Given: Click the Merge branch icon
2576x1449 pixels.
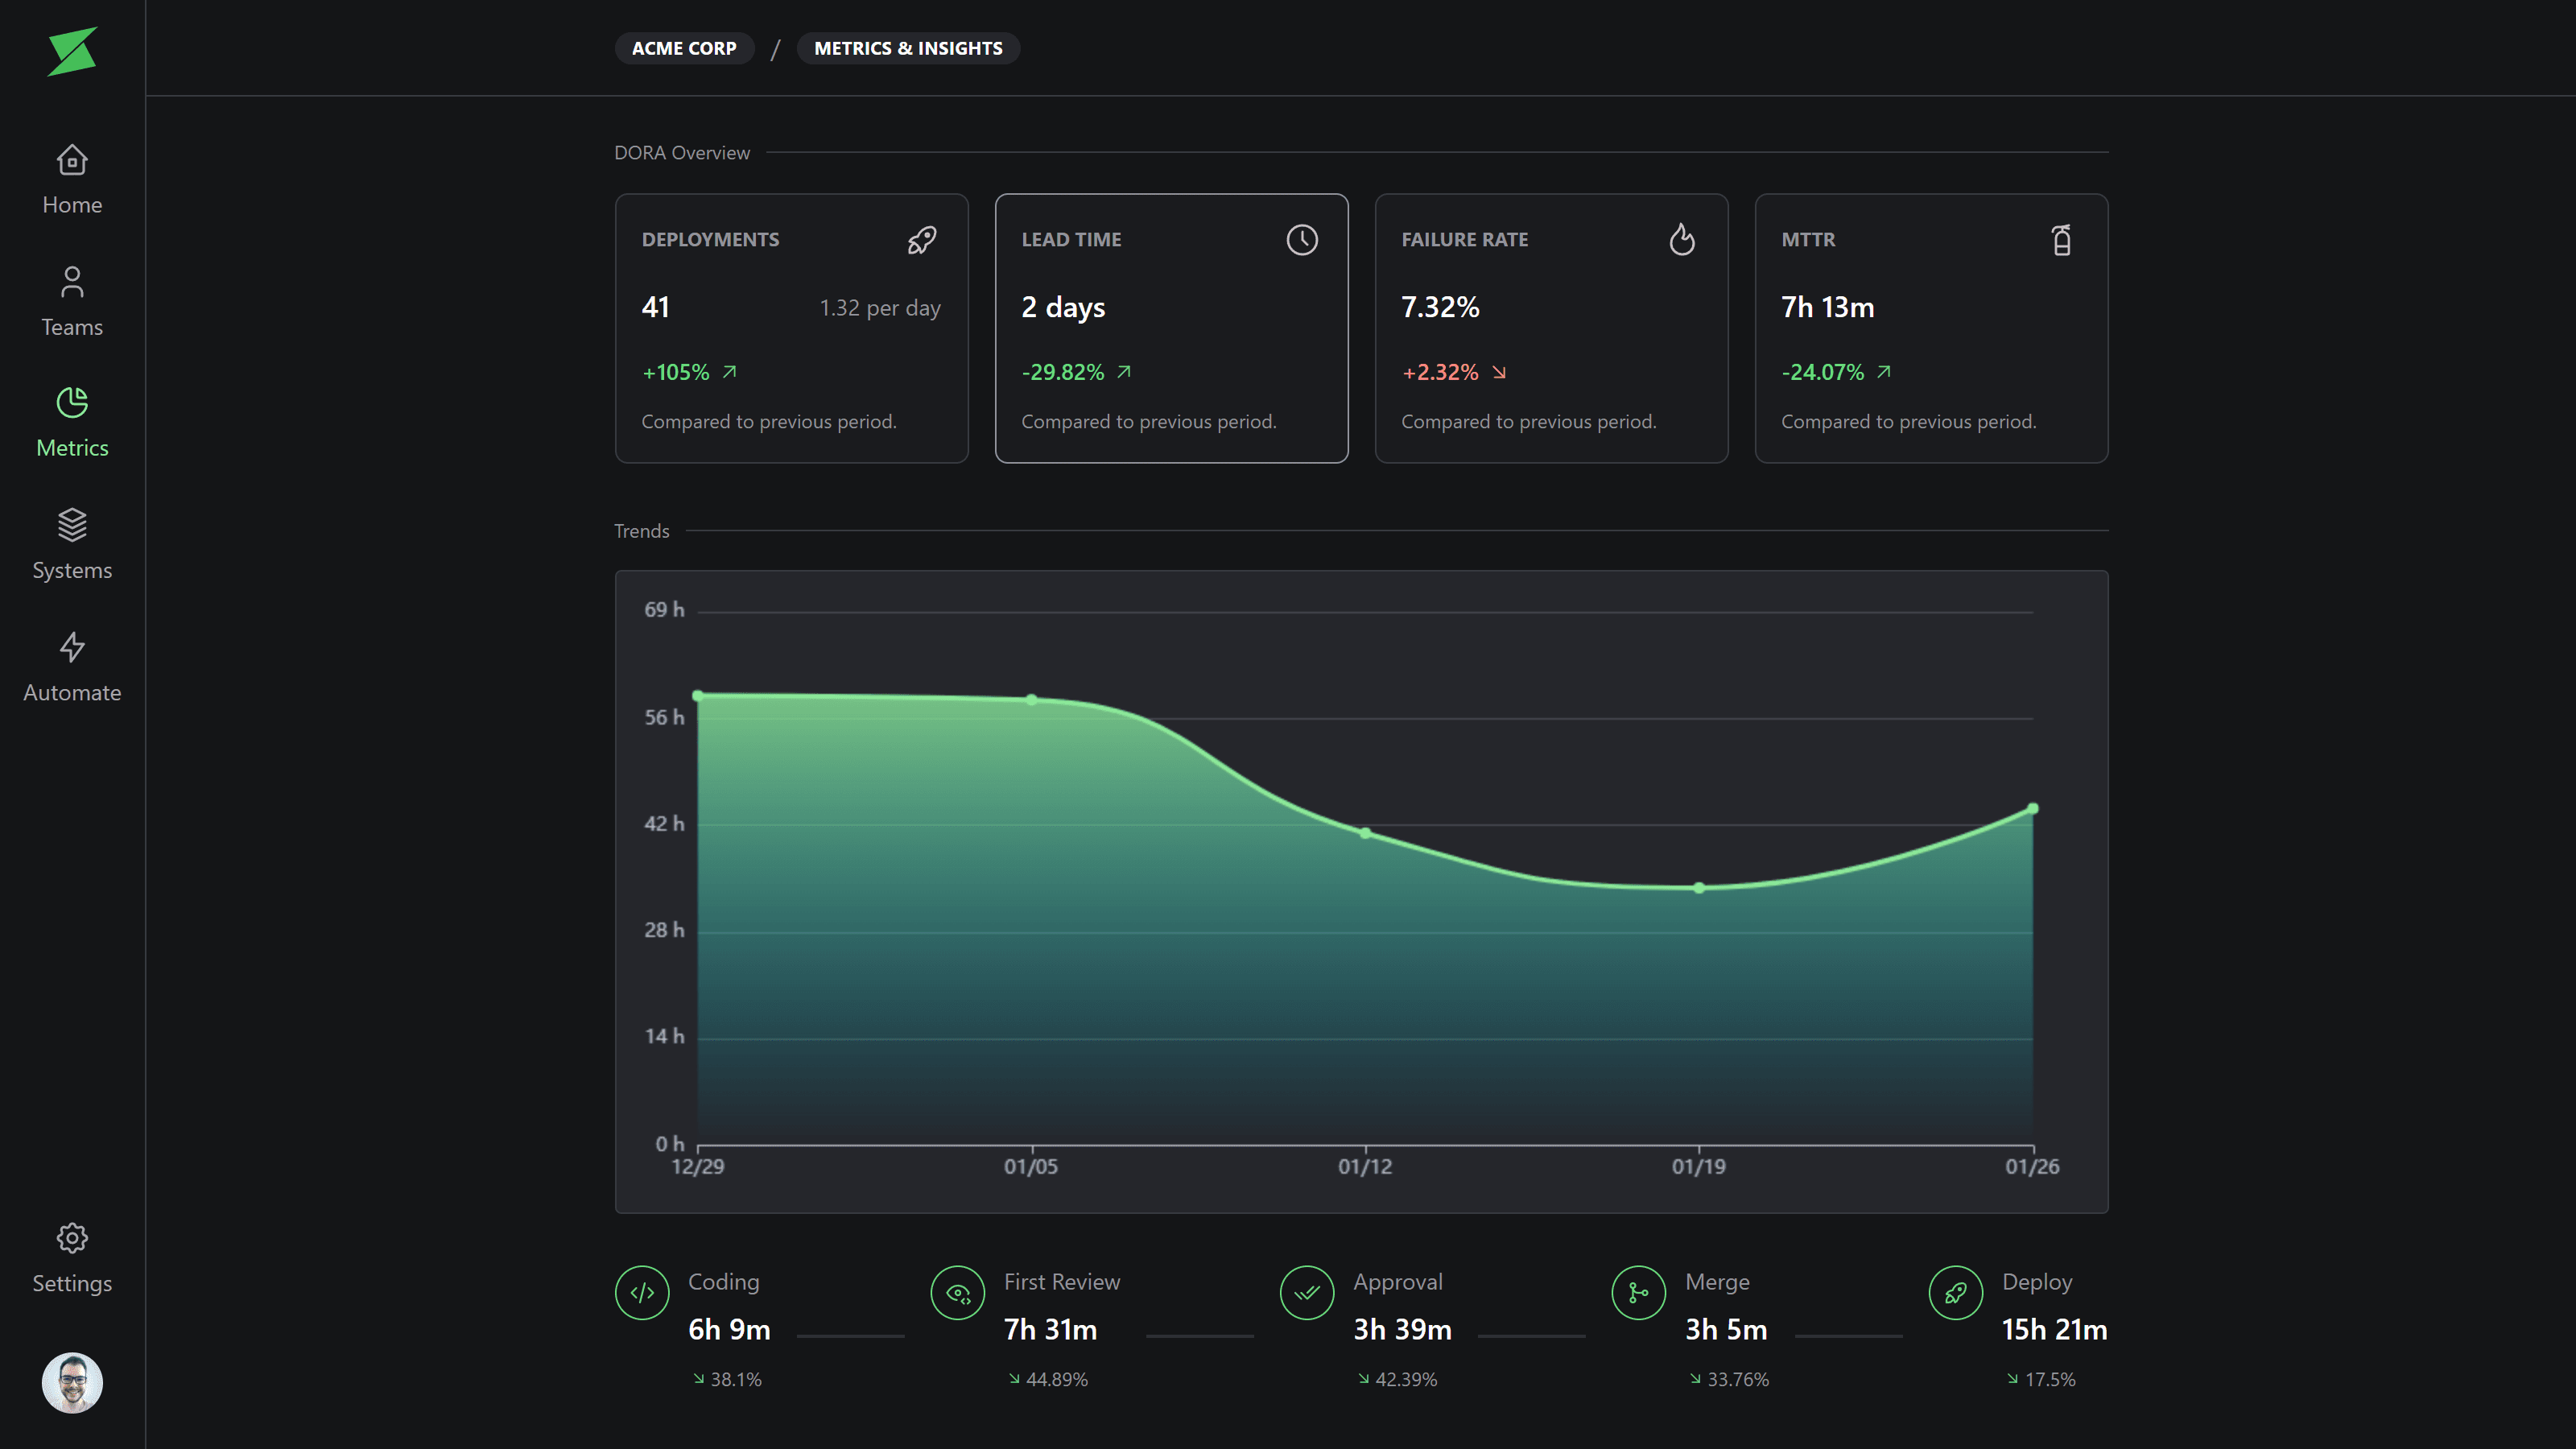Looking at the screenshot, I should [1638, 1293].
